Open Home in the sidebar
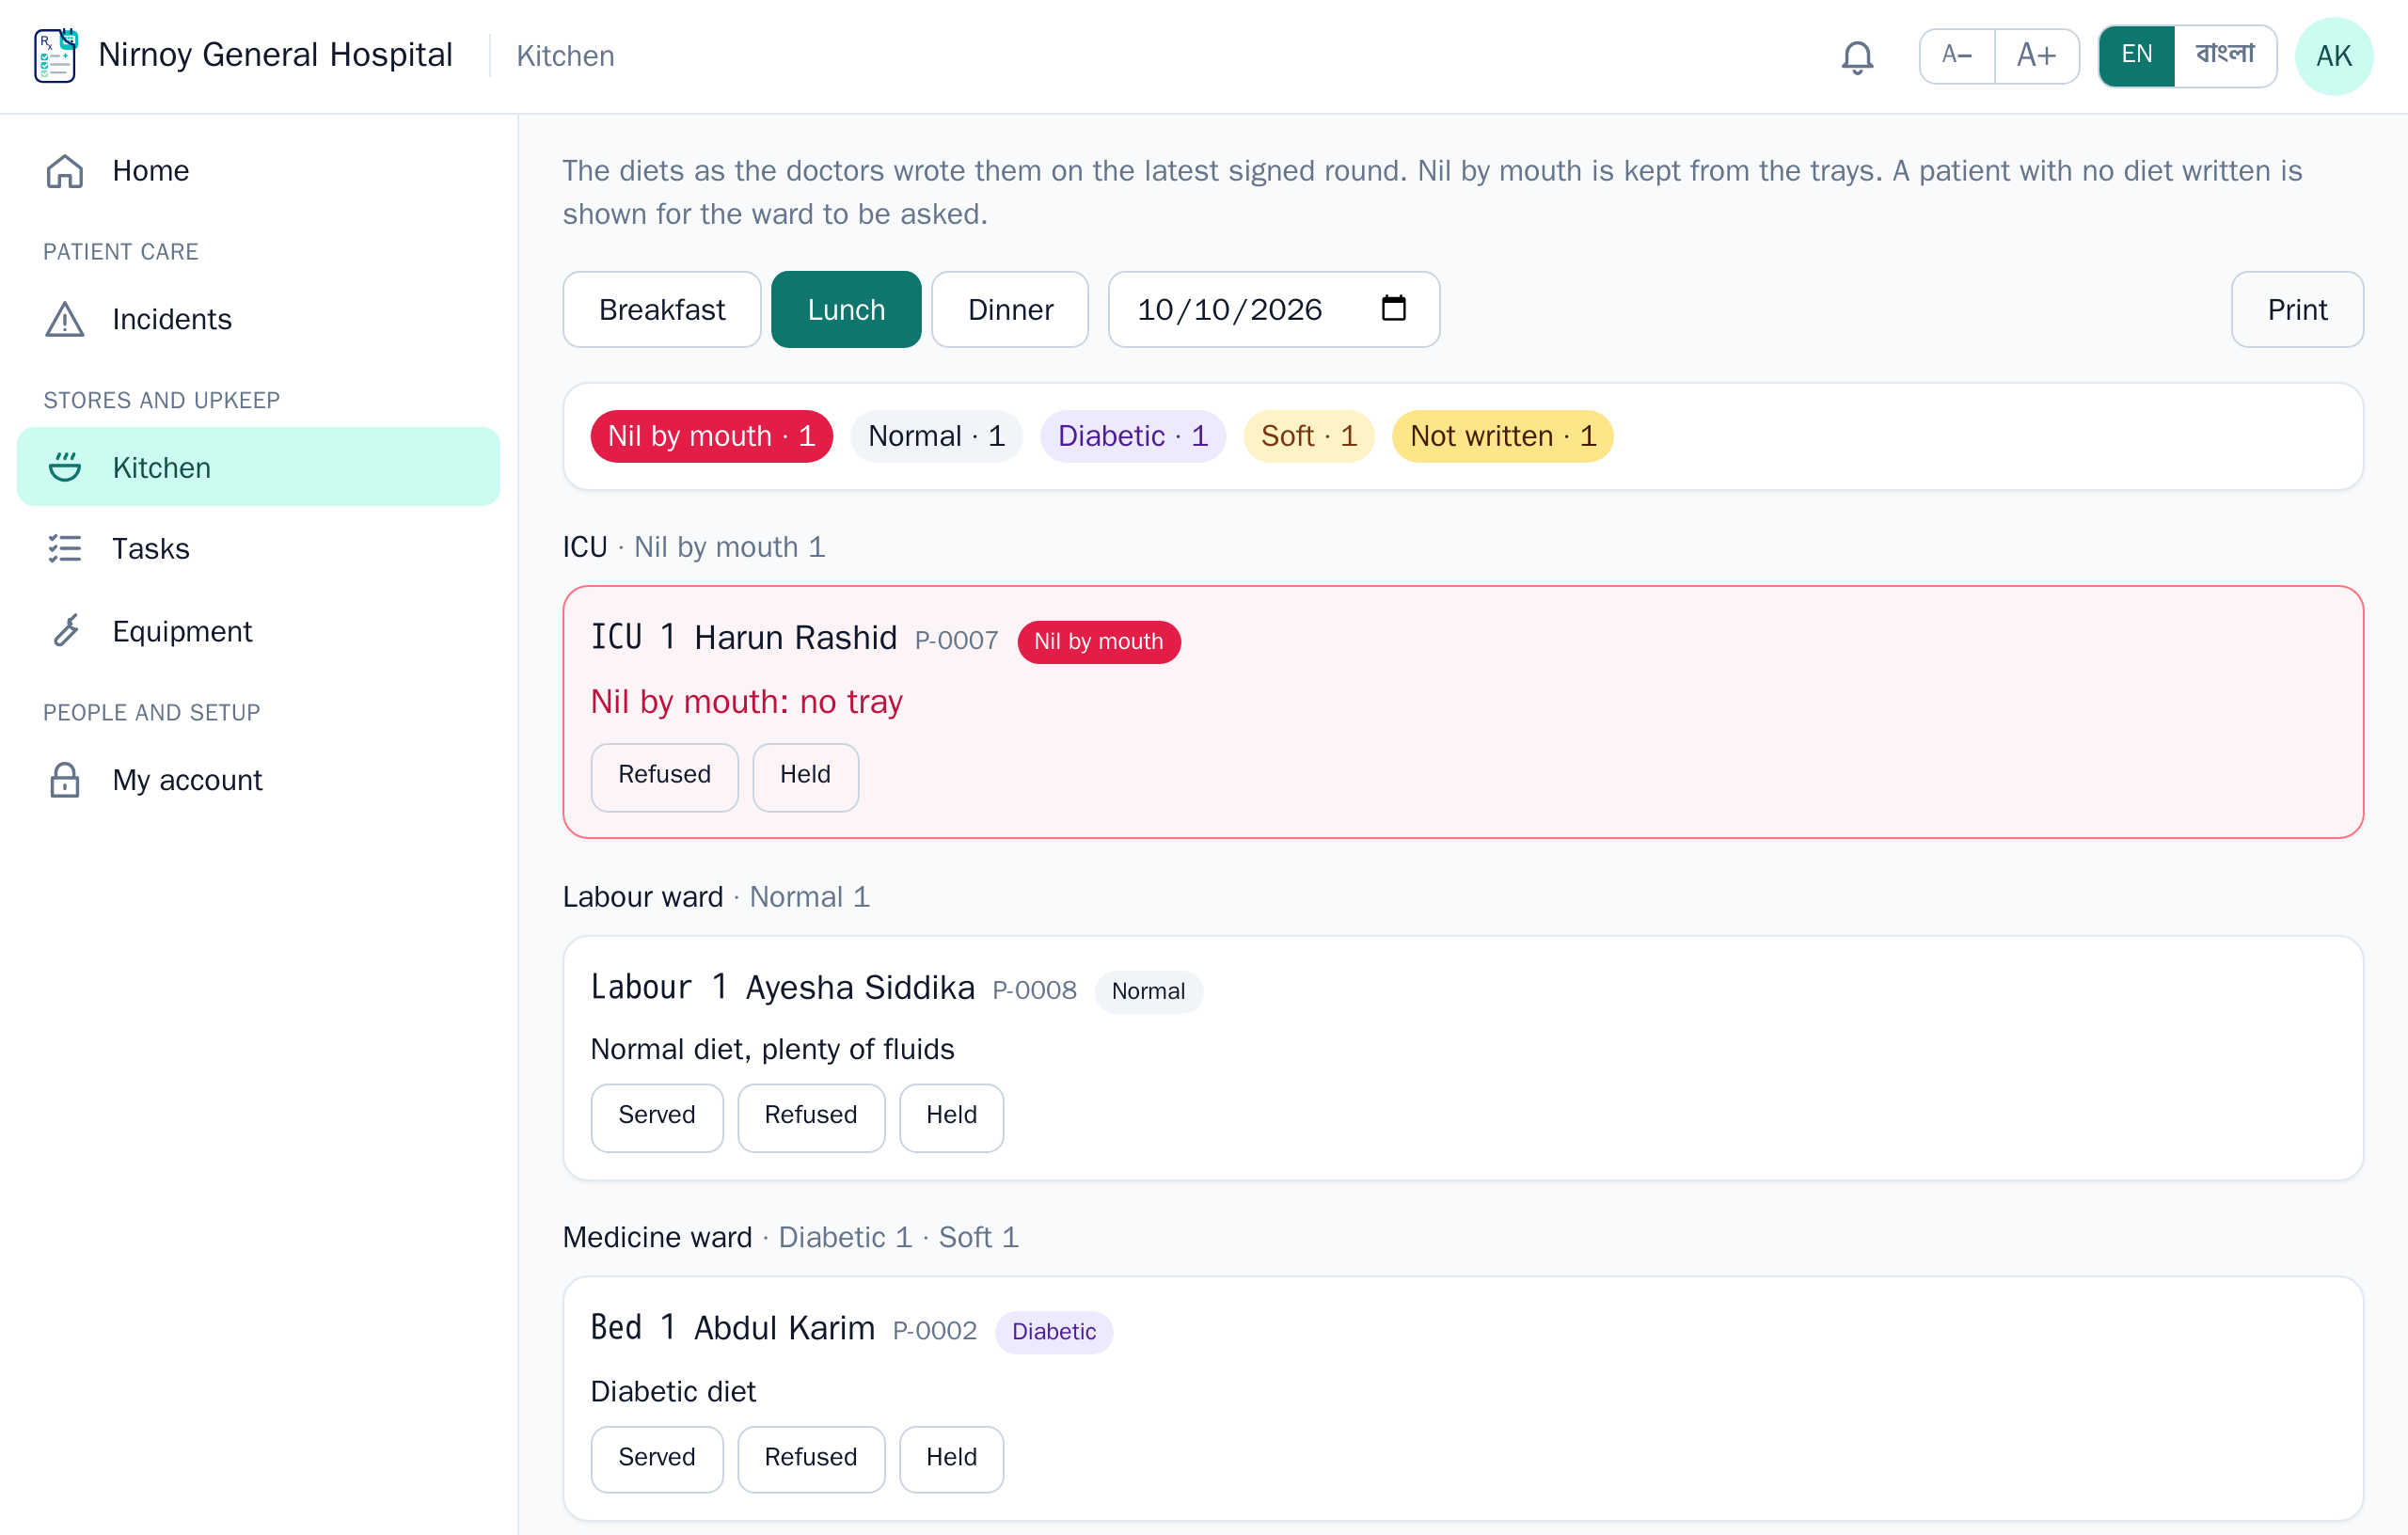 [x=258, y=171]
